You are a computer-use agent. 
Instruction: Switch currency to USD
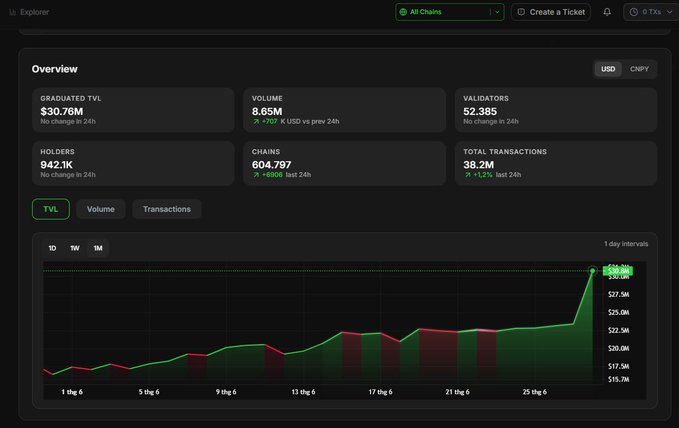point(608,69)
